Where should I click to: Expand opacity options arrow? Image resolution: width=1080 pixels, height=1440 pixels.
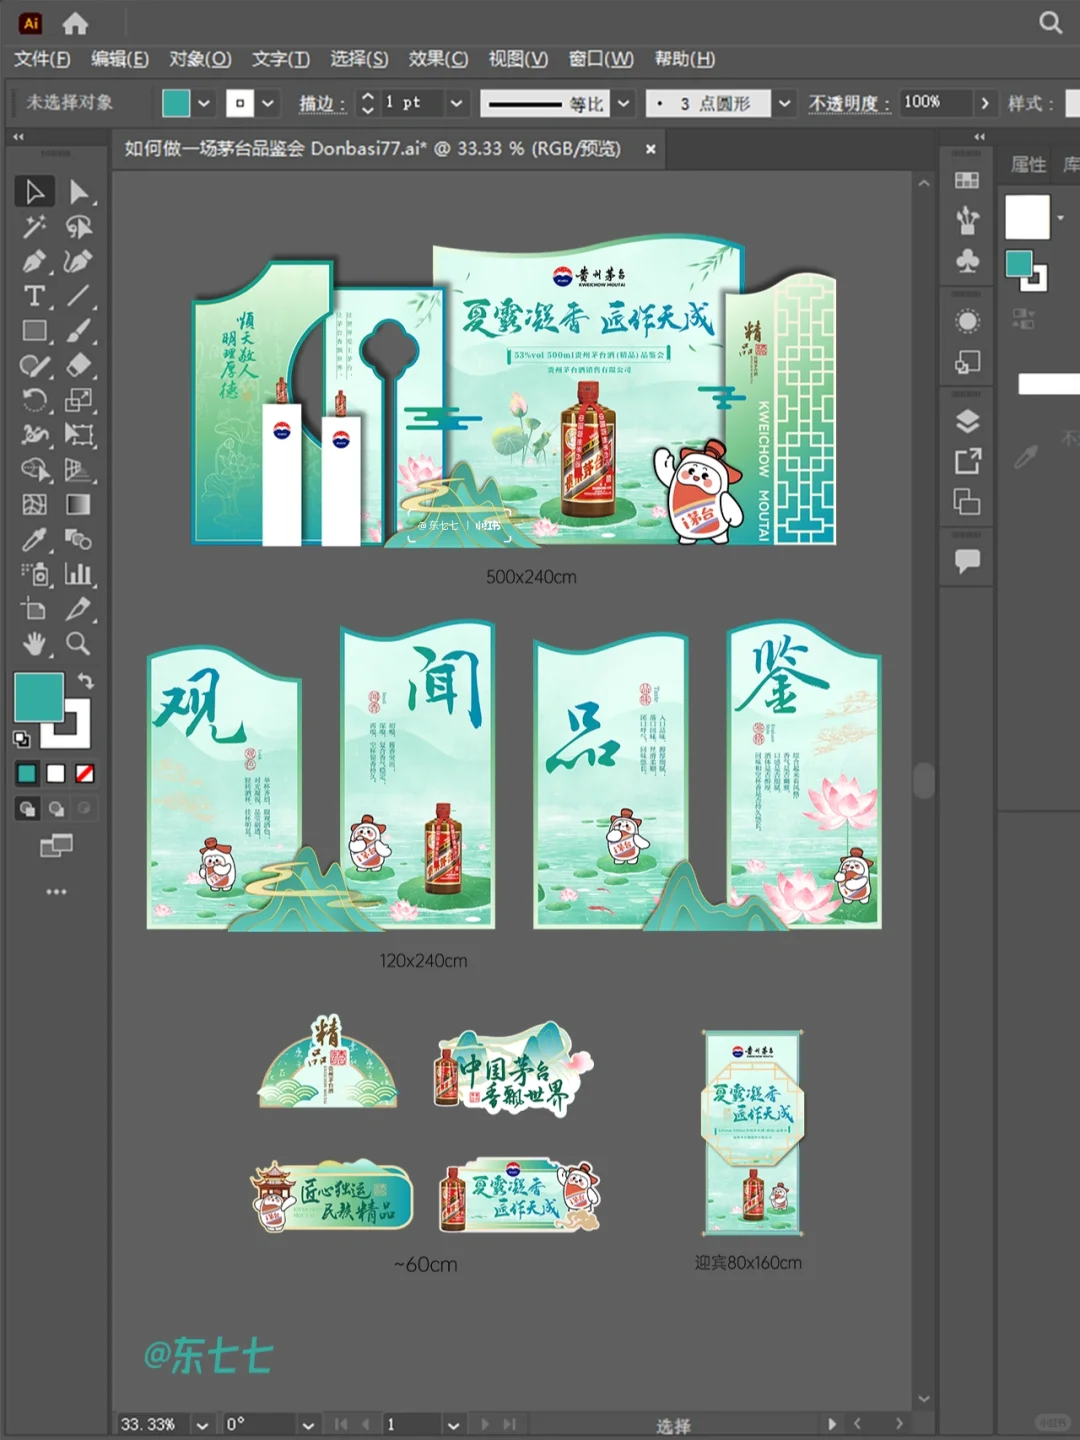[985, 103]
